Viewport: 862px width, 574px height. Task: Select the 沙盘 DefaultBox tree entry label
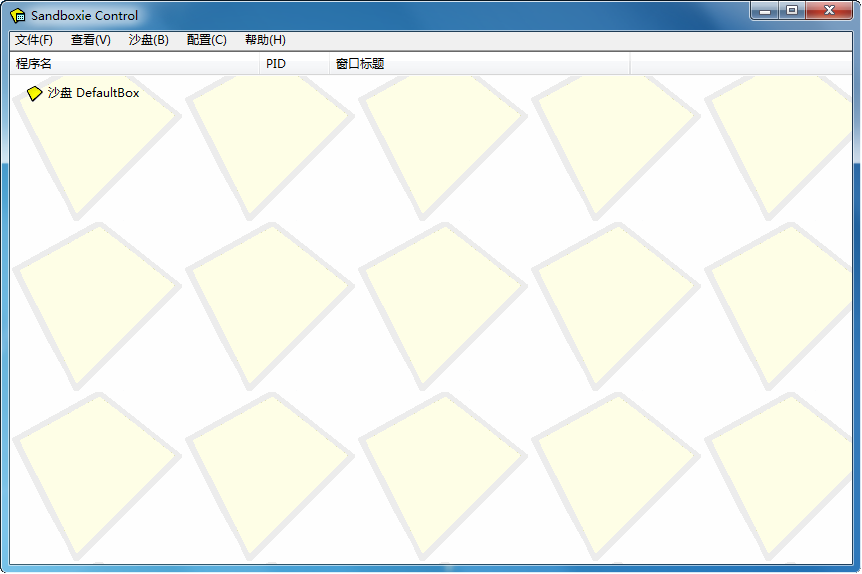pyautogui.click(x=94, y=93)
